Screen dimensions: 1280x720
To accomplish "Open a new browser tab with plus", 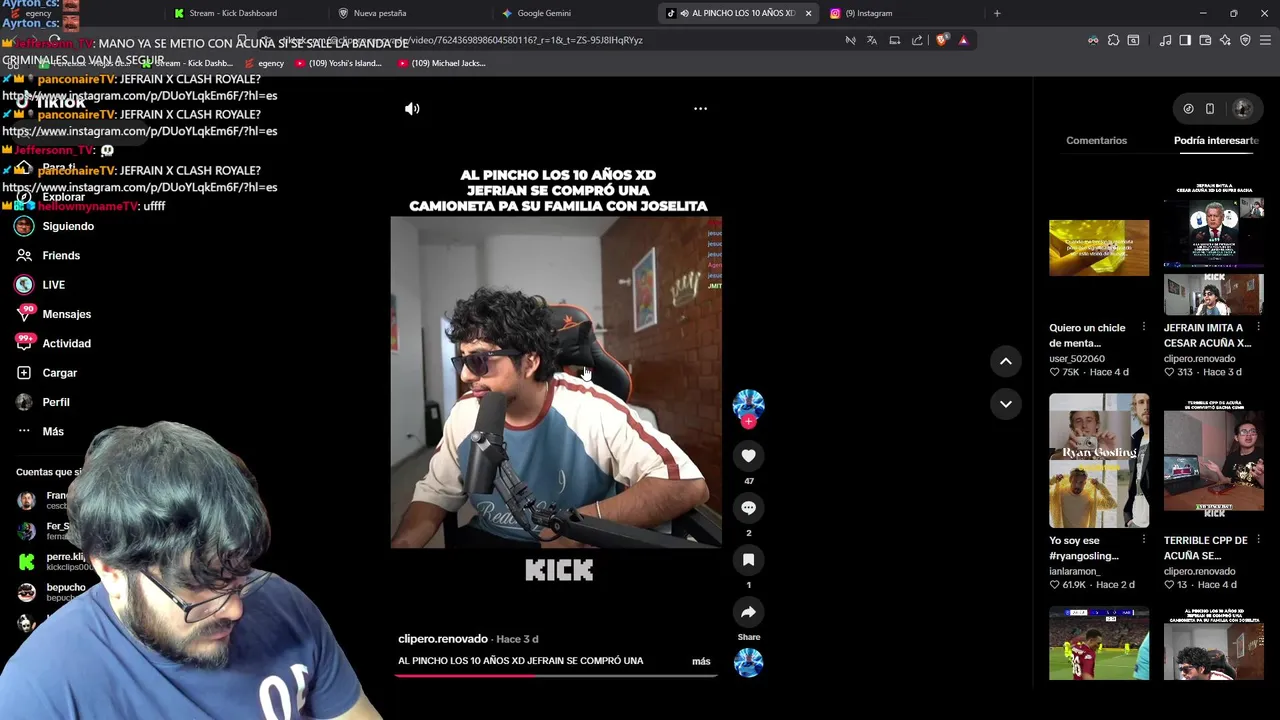I will [996, 13].
